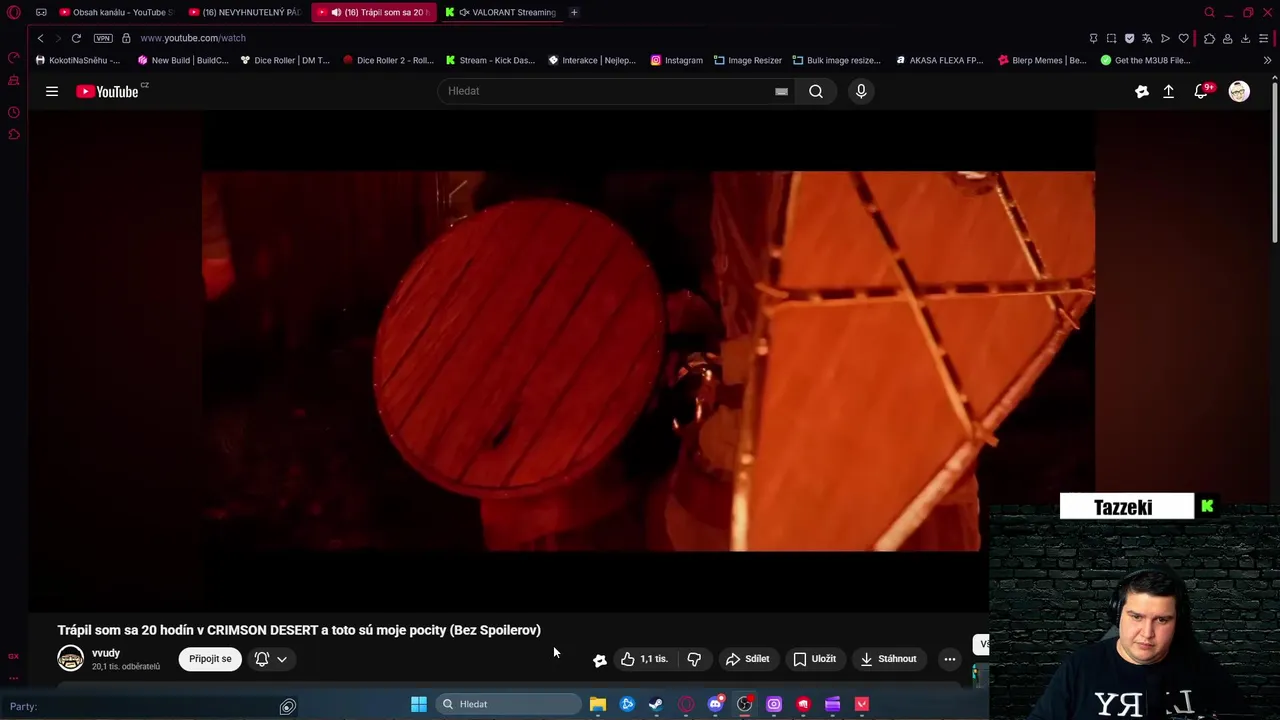Click the sparkle icon beside like button

(600, 660)
